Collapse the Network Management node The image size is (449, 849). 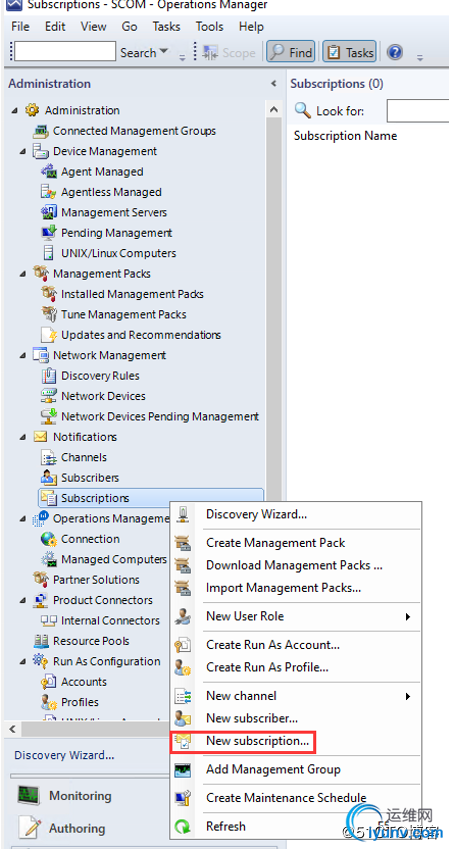point(22,356)
